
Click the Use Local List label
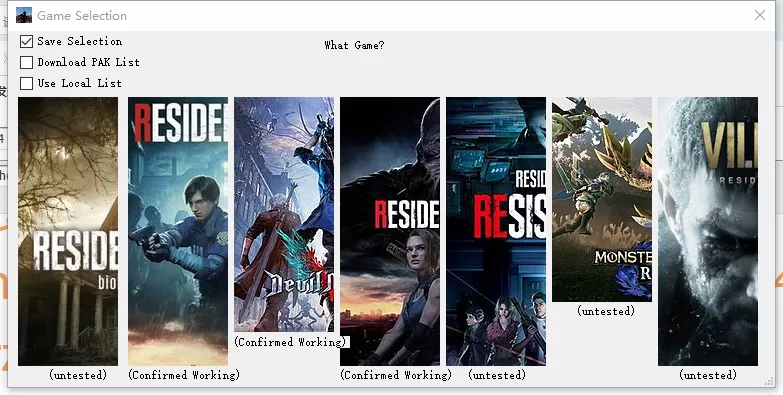(79, 83)
